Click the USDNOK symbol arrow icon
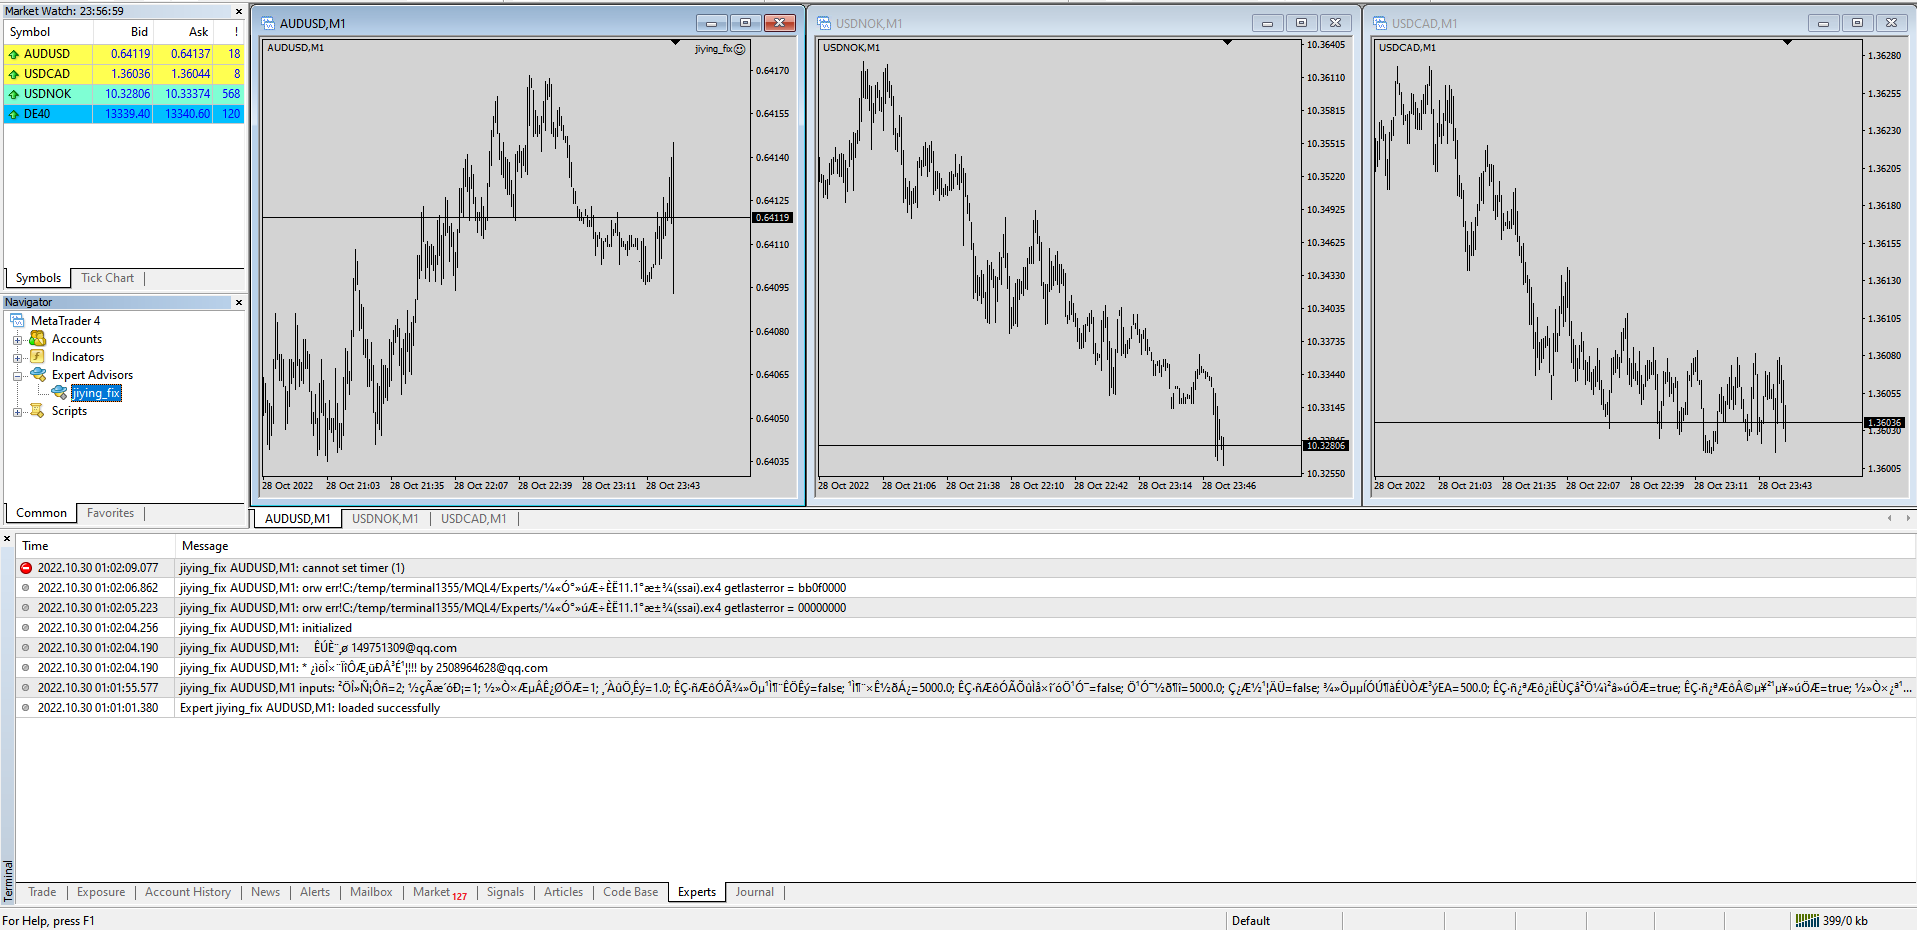This screenshot has width=1917, height=930. tap(14, 94)
